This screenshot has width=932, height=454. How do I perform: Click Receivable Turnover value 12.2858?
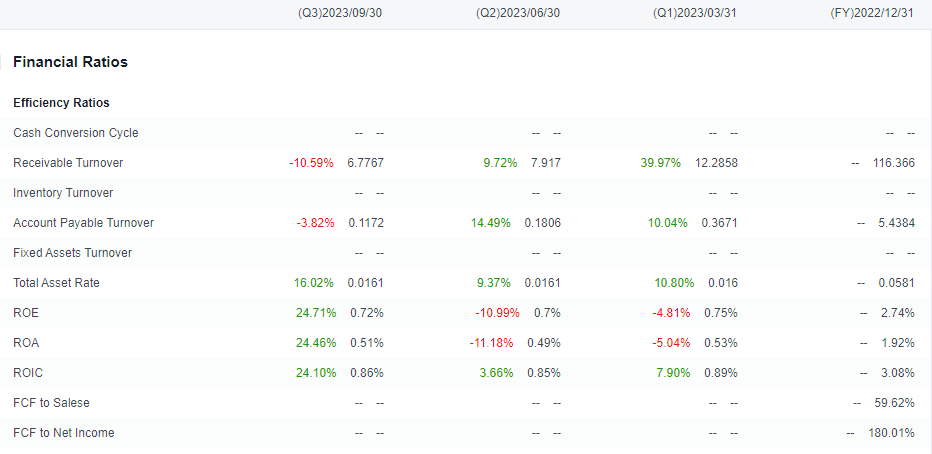pos(716,163)
